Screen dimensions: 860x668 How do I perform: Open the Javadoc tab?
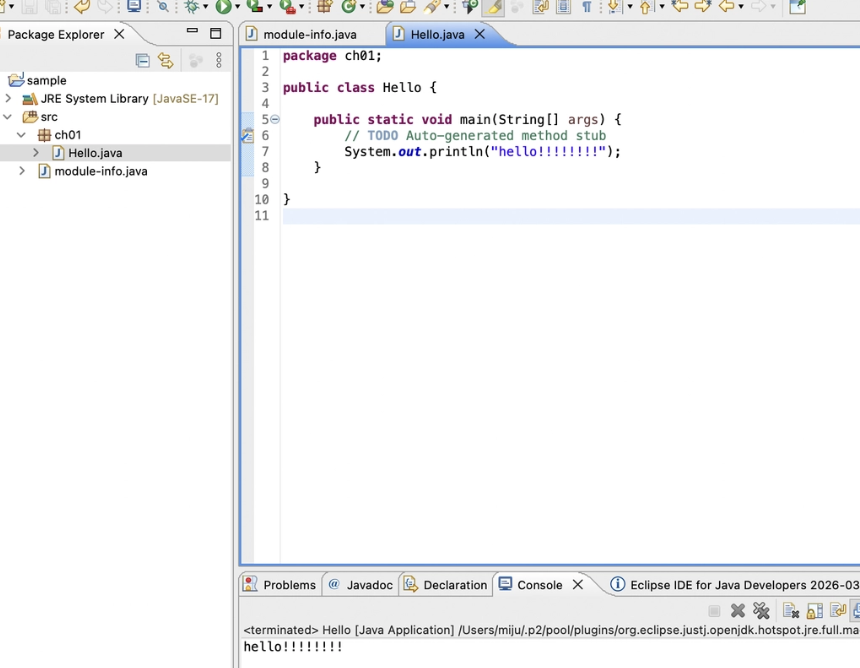[x=361, y=585]
